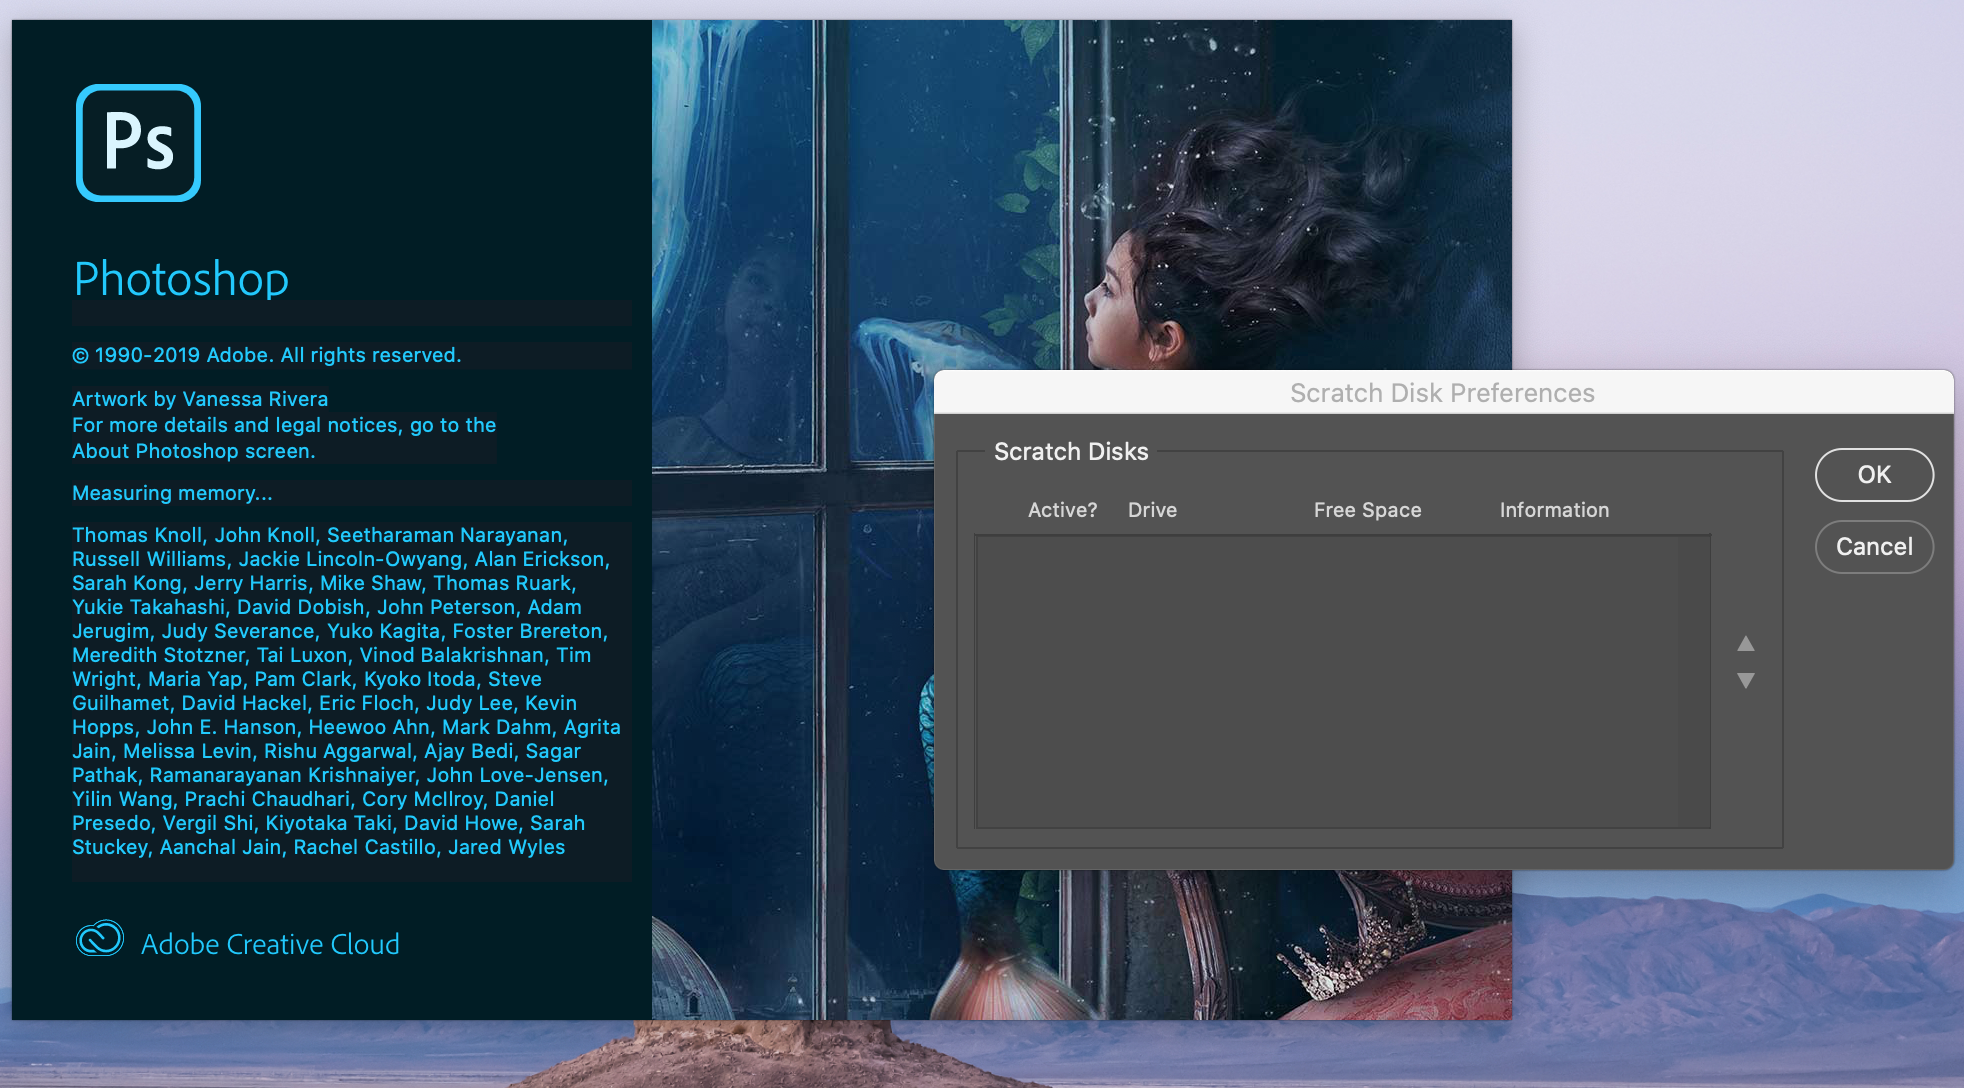The height and width of the screenshot is (1088, 1964).
Task: Click inside the empty scratch disk list
Action: (x=1340, y=680)
